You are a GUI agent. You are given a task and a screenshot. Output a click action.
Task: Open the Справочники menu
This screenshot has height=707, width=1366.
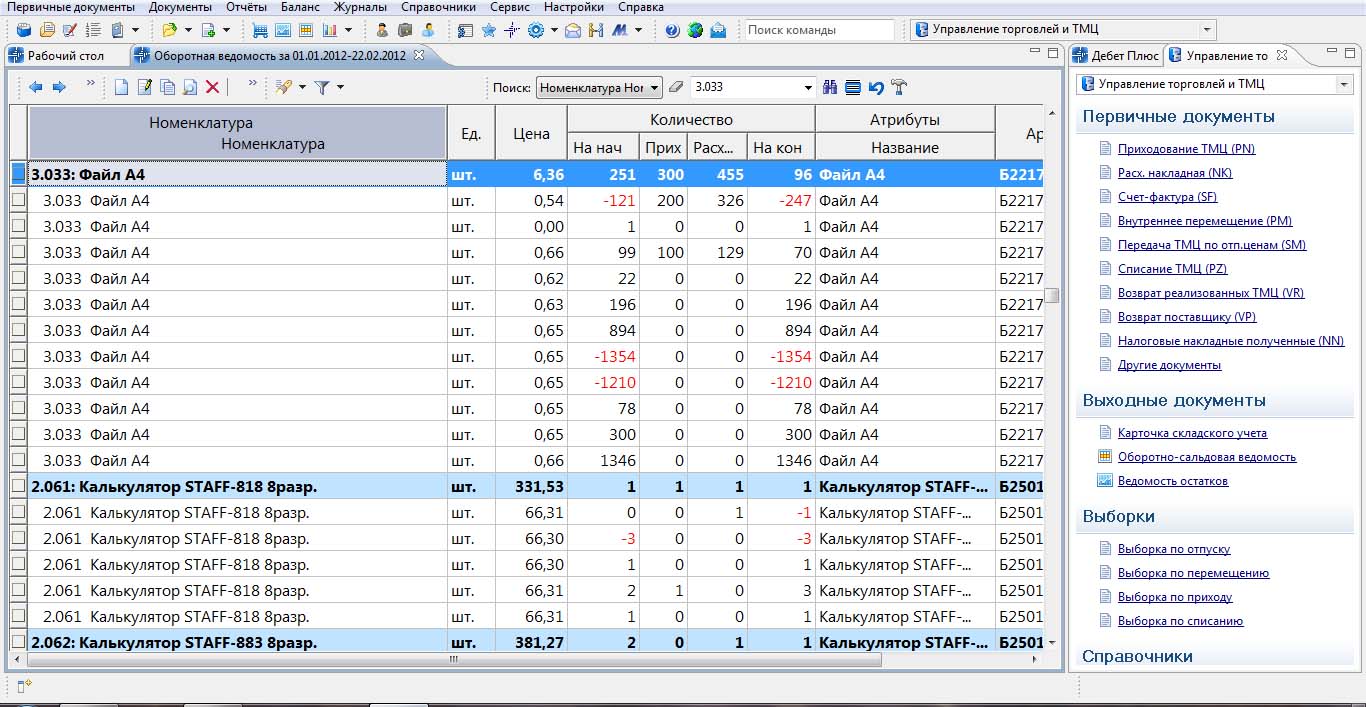pyautogui.click(x=437, y=7)
